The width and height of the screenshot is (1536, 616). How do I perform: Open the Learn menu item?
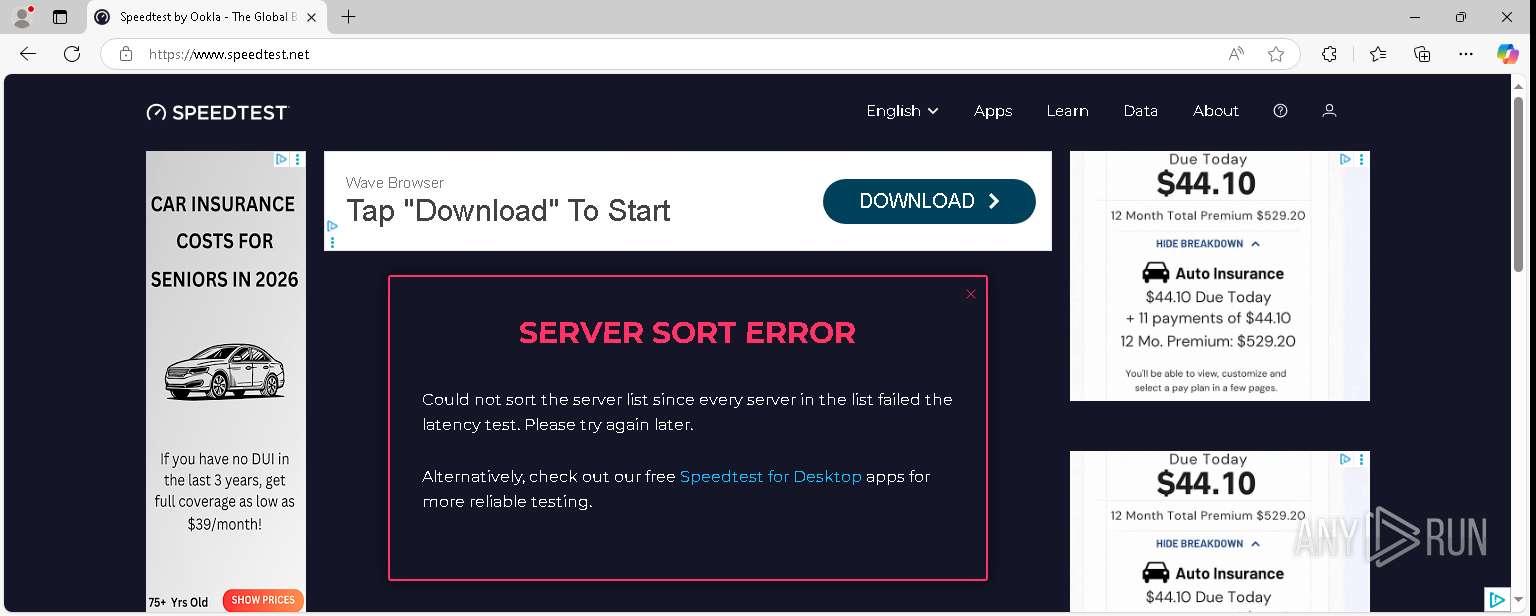coord(1067,111)
